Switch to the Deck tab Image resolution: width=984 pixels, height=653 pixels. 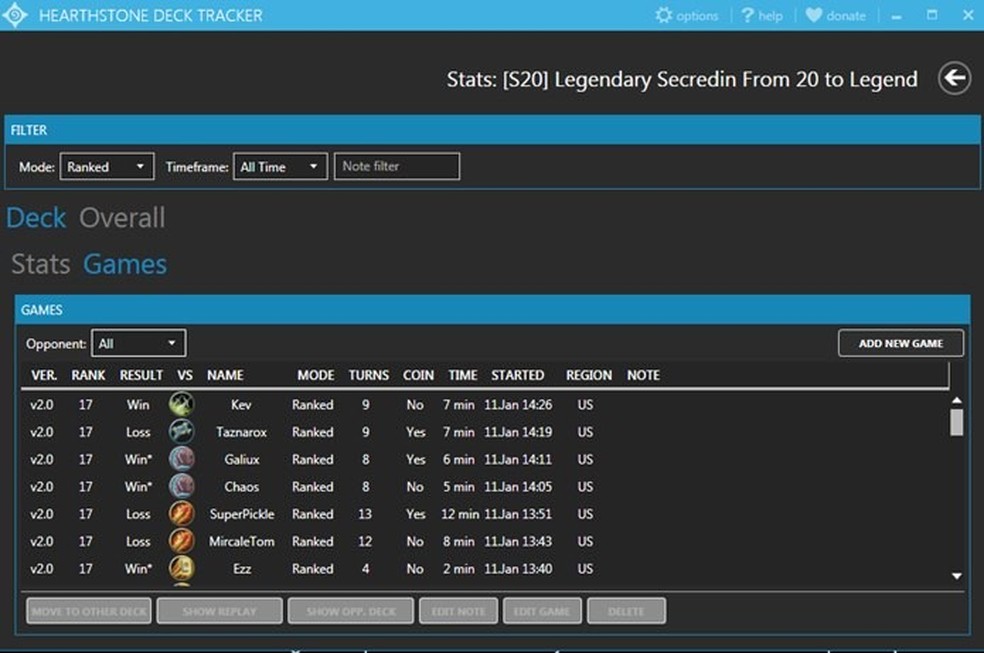point(36,218)
